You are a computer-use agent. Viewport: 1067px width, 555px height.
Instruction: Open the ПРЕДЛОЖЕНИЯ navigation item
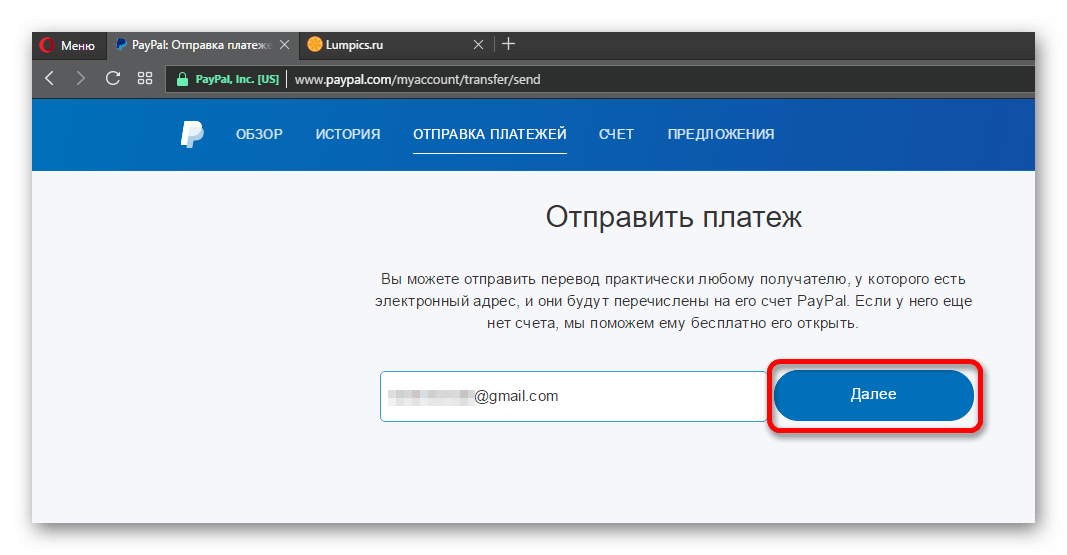[x=721, y=134]
